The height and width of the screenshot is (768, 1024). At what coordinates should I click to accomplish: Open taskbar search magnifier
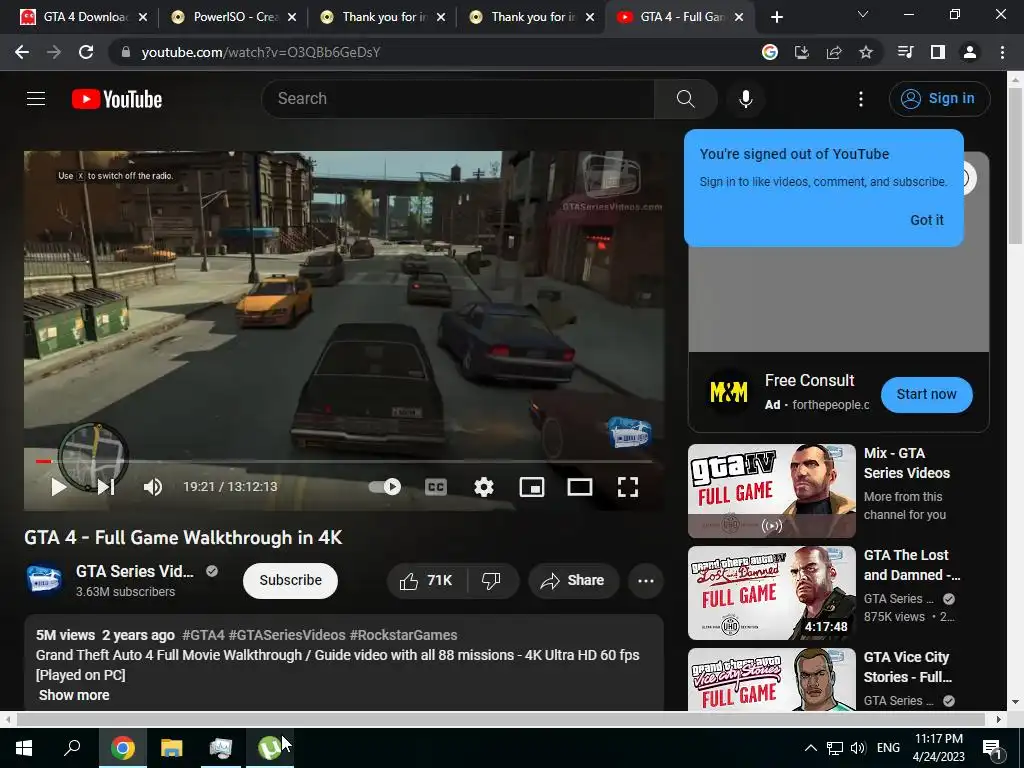point(72,748)
